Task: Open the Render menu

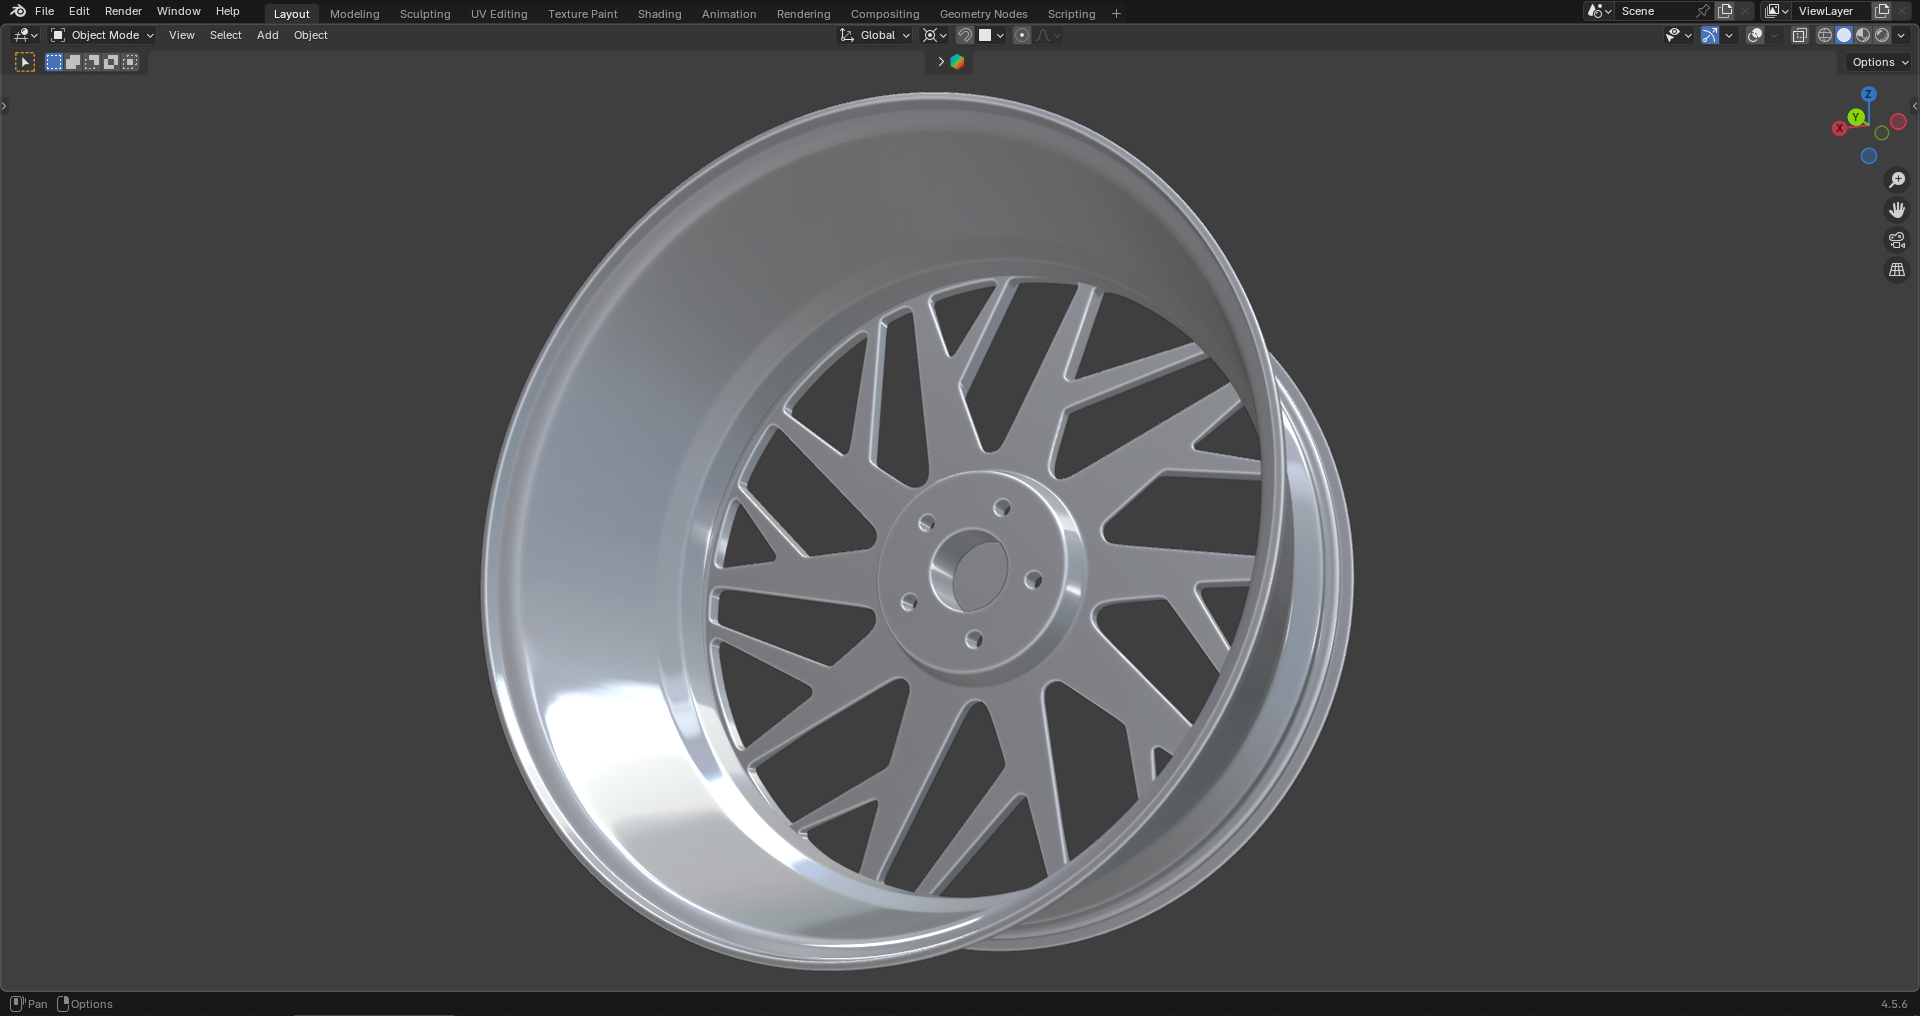Action: pyautogui.click(x=123, y=11)
